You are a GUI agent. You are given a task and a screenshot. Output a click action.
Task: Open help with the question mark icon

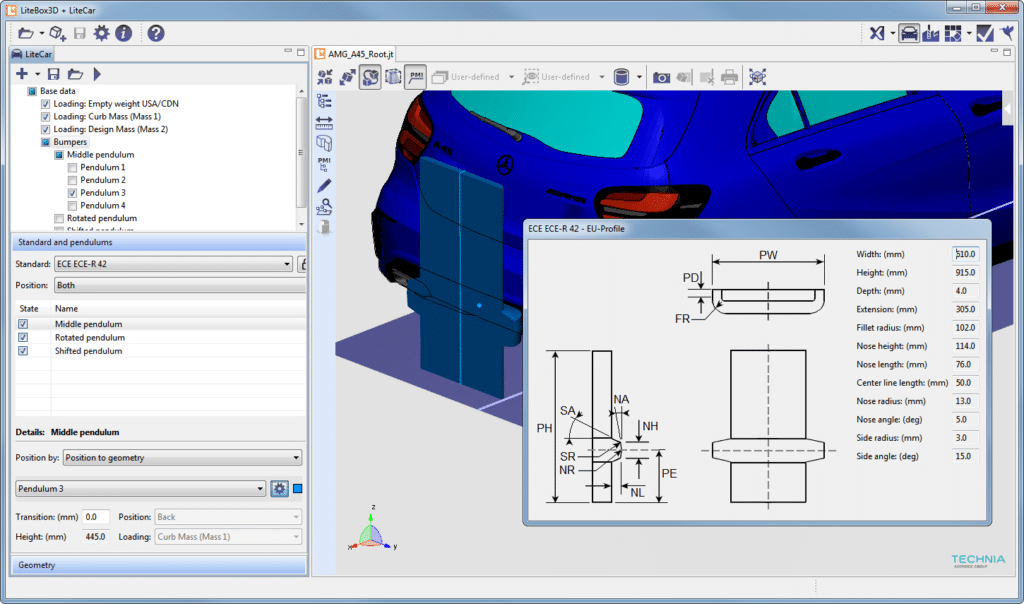(155, 33)
